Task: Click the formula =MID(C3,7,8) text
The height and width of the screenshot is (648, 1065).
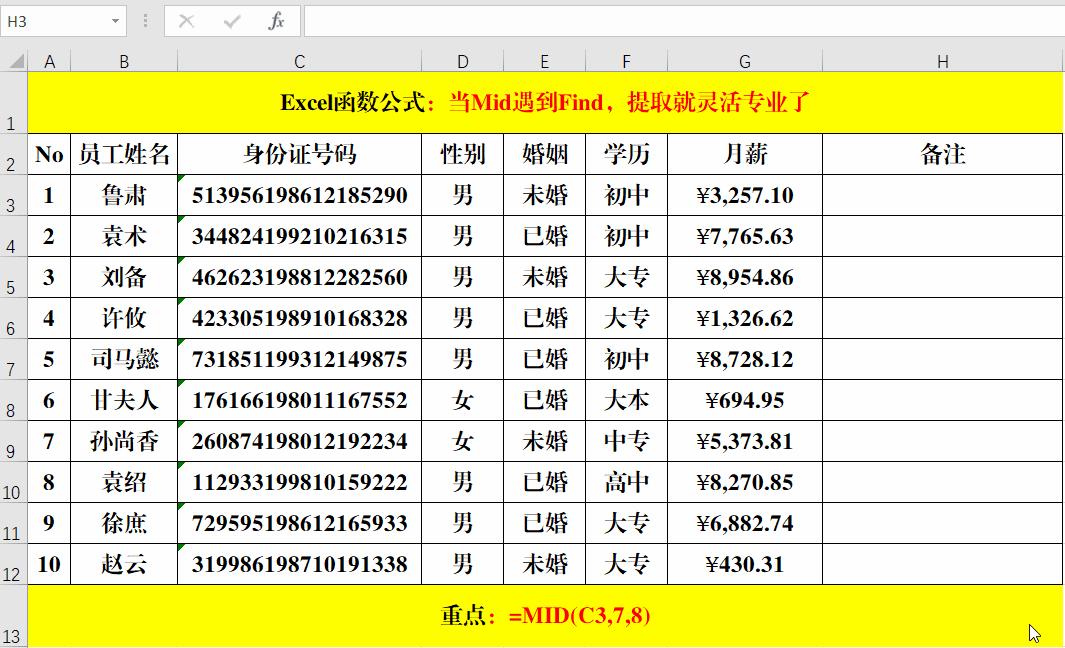Action: [x=578, y=616]
